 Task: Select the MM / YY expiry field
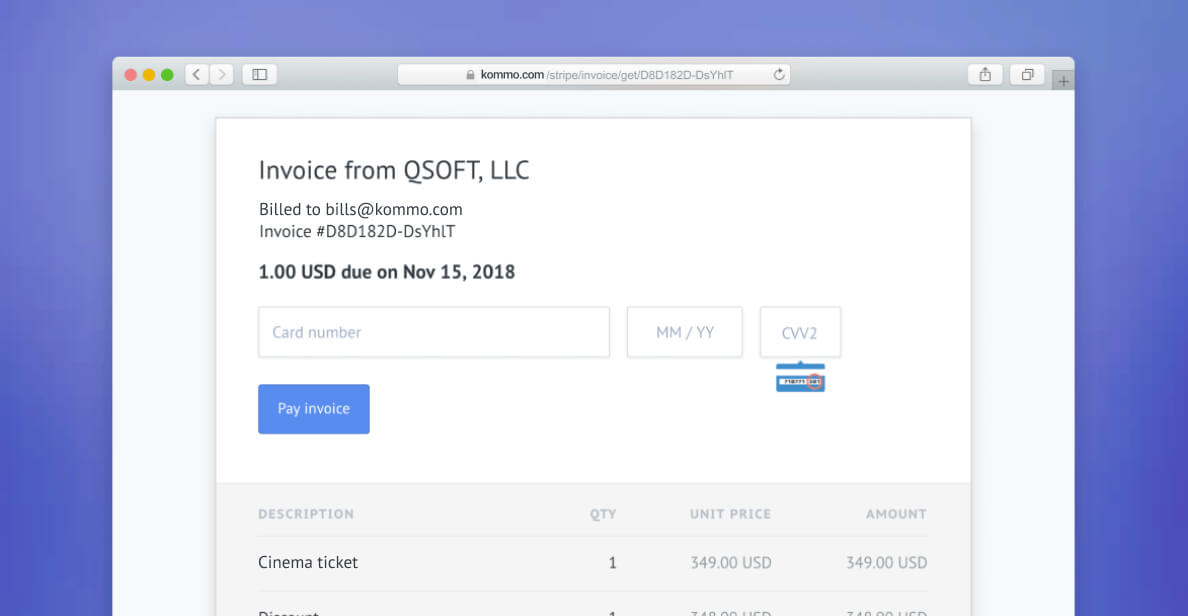pyautogui.click(x=685, y=332)
